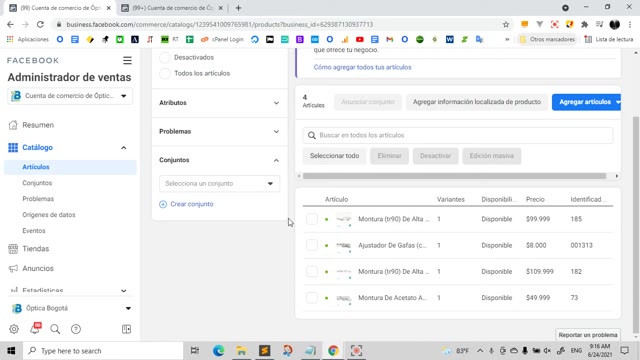Screen dimensions: 640x360
Task: Open Microsoft Edge from taskbar
Action: 219,351
